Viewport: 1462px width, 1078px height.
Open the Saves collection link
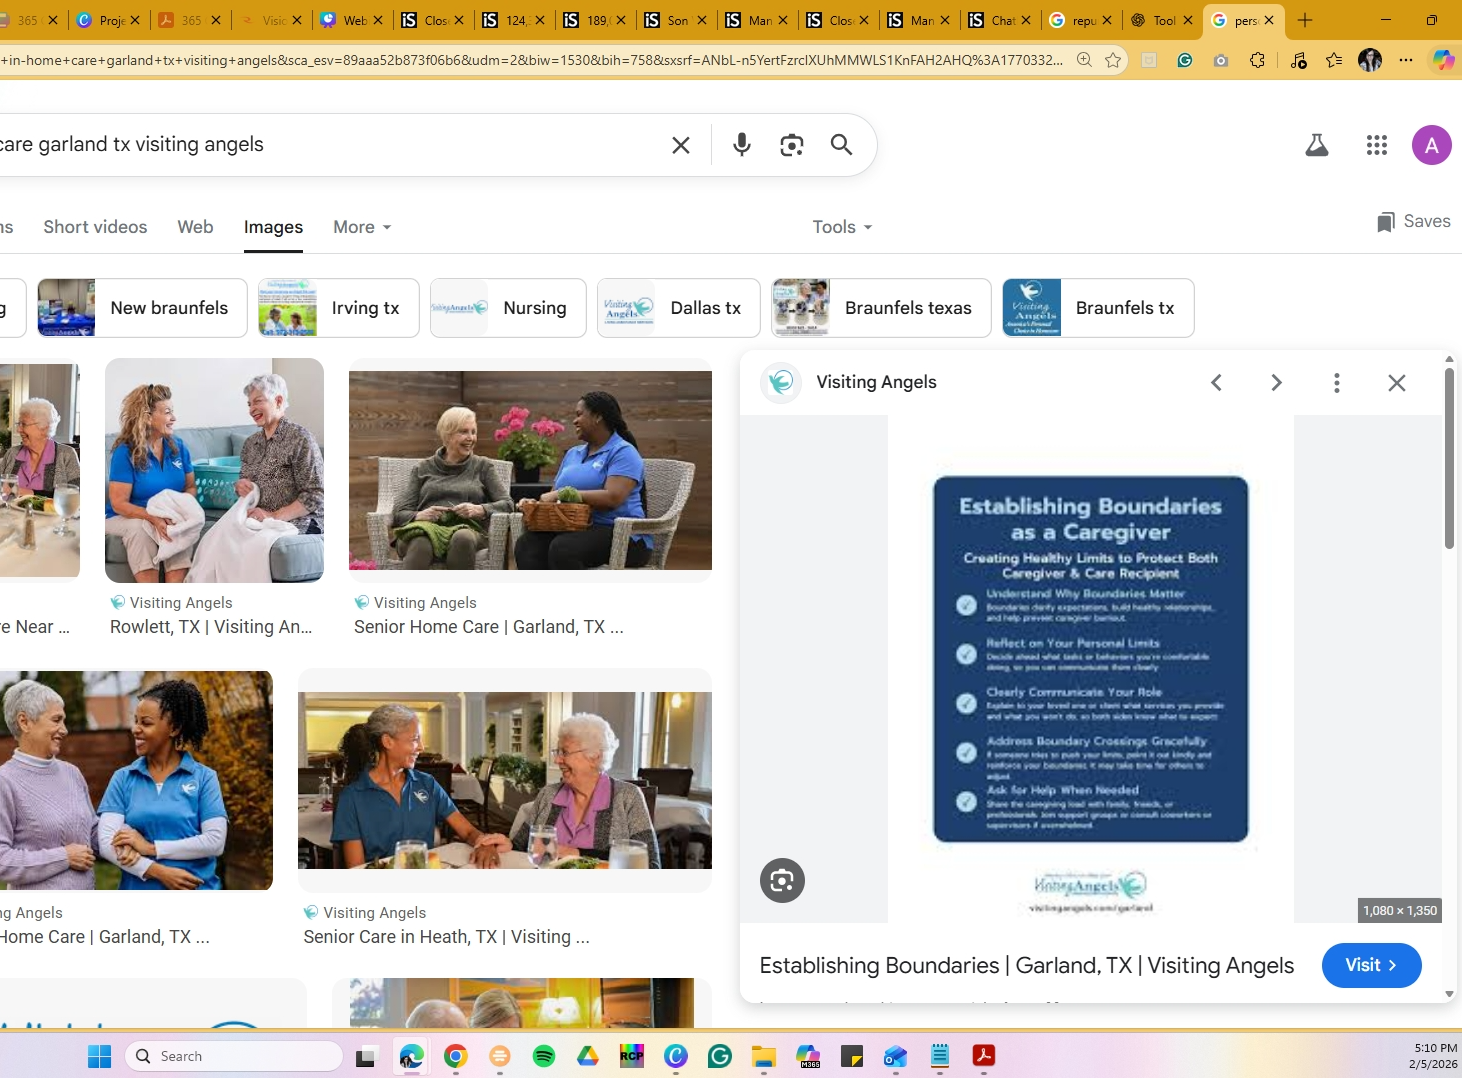(x=1414, y=221)
